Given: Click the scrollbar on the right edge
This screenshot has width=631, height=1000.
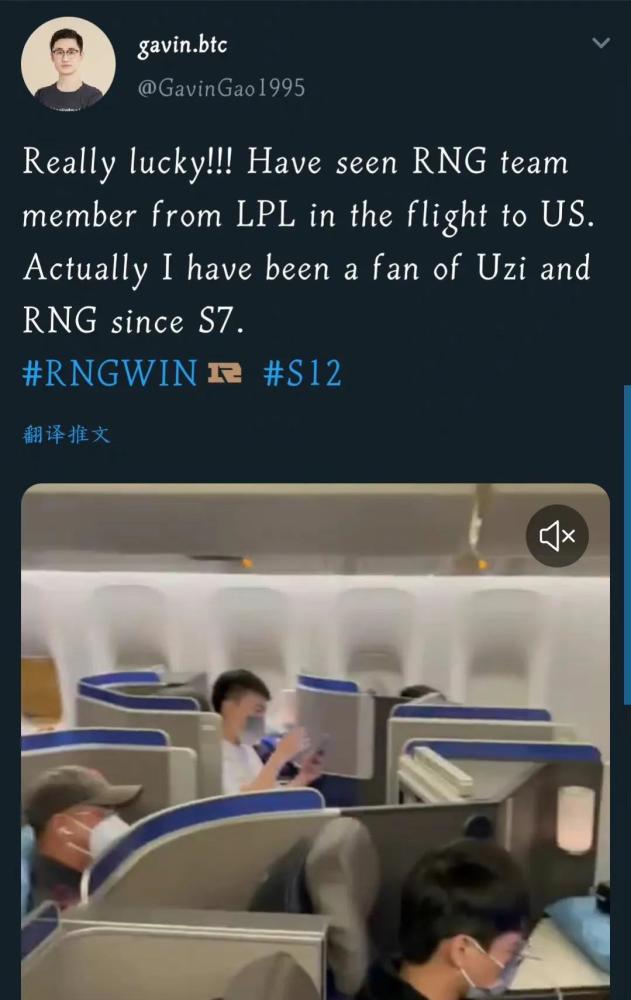Looking at the screenshot, I should pyautogui.click(x=627, y=545).
